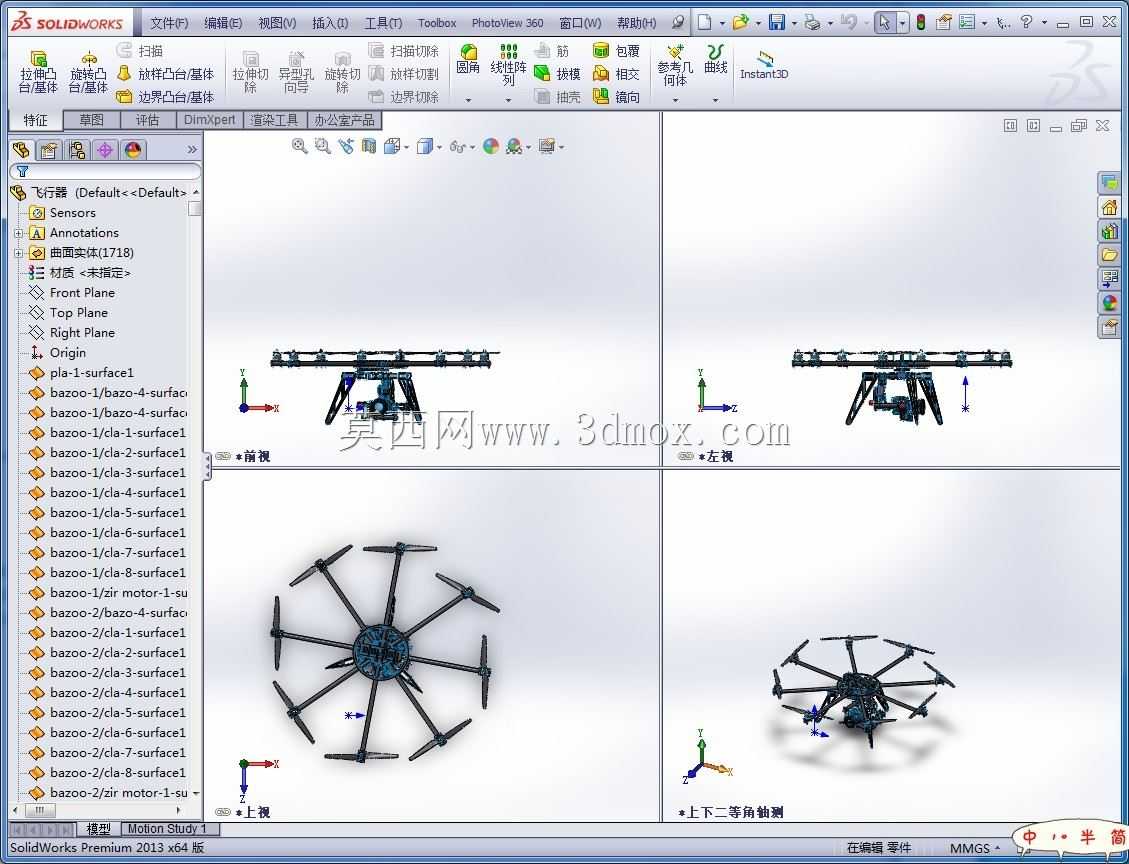Viewport: 1129px width, 864px height.
Task: Open the FeatureManager design tree tab
Action: 22,150
